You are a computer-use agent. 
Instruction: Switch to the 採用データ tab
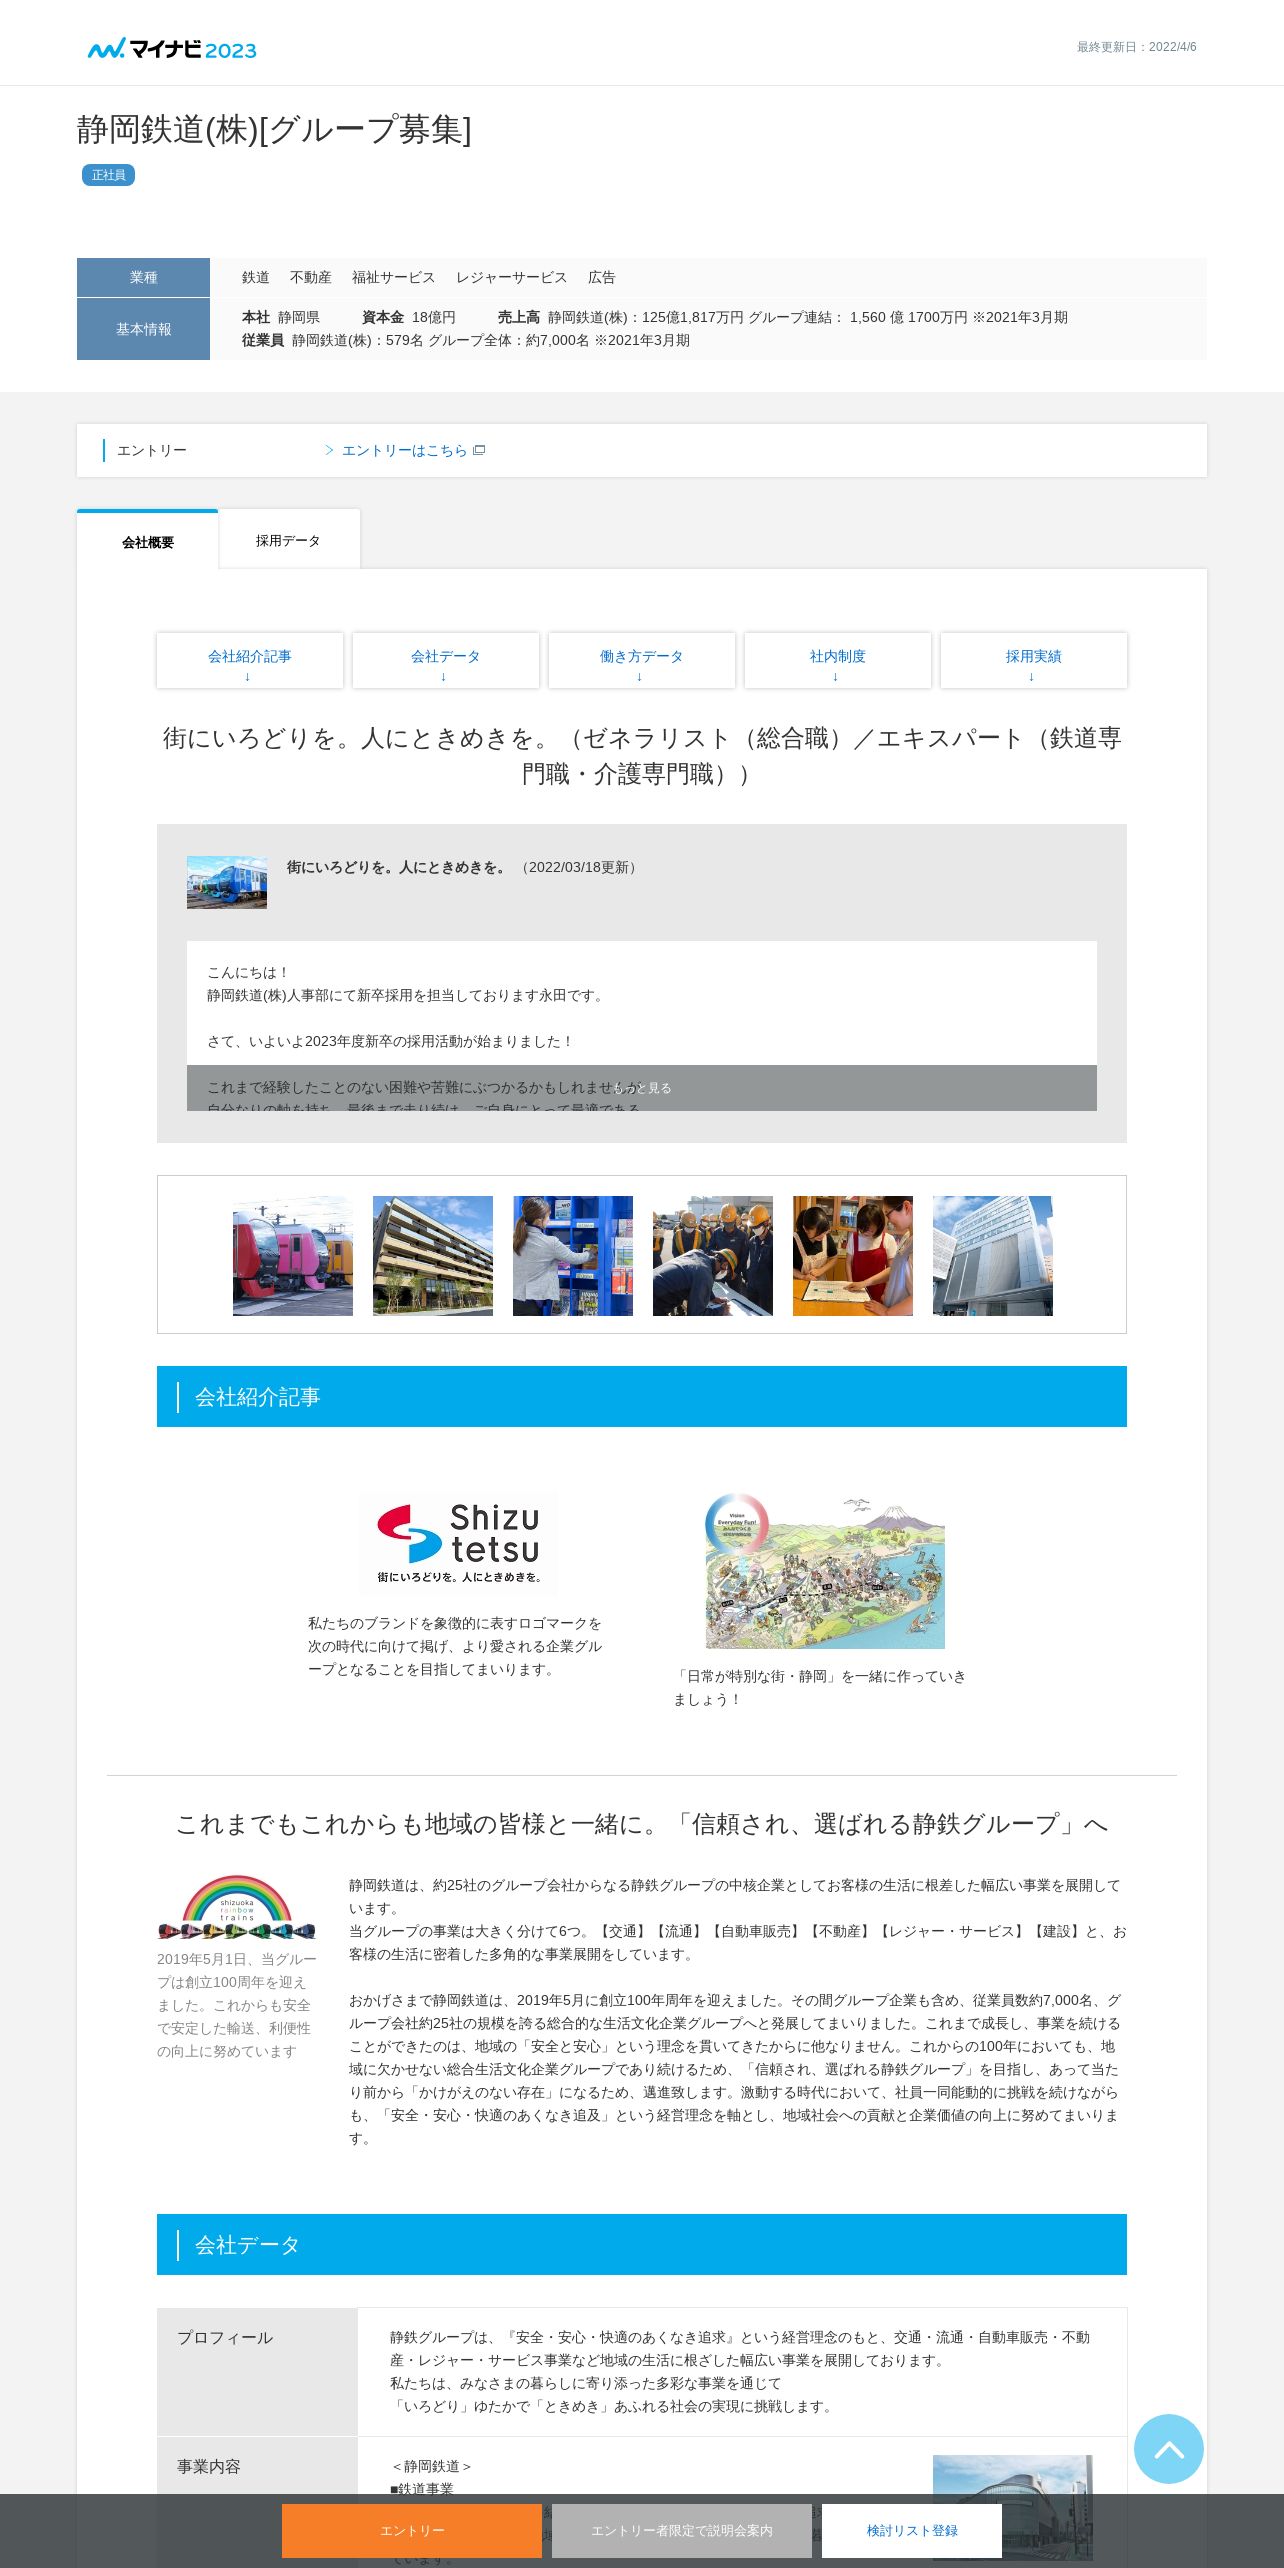coord(289,540)
